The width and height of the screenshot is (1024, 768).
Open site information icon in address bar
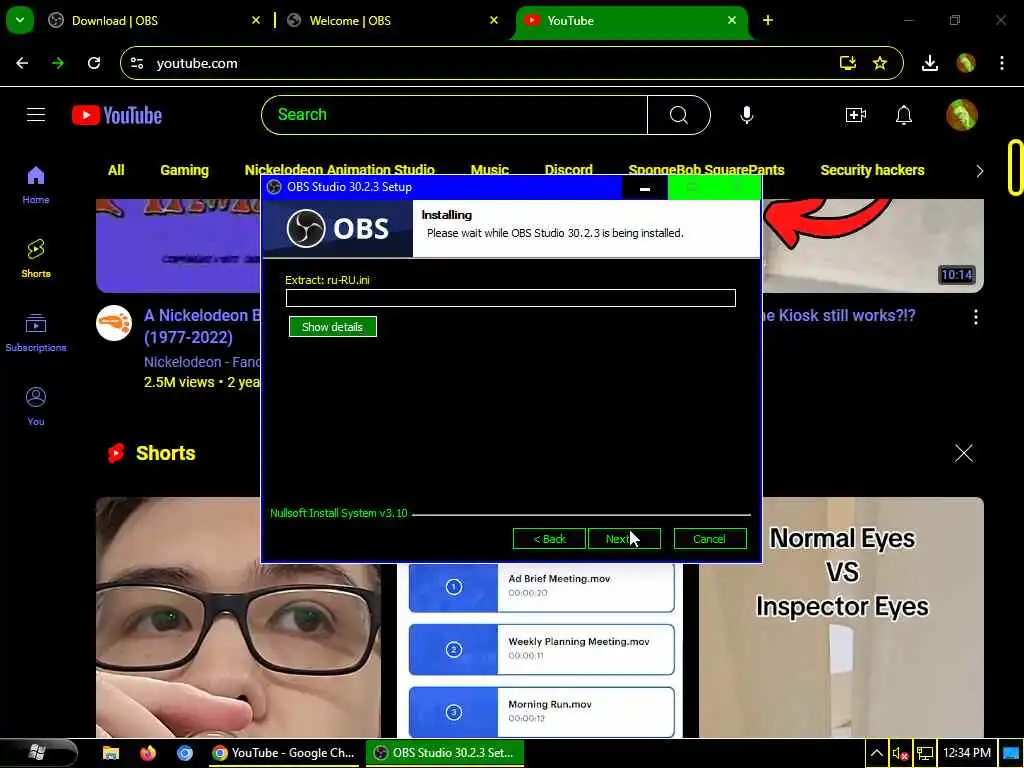click(x=137, y=63)
